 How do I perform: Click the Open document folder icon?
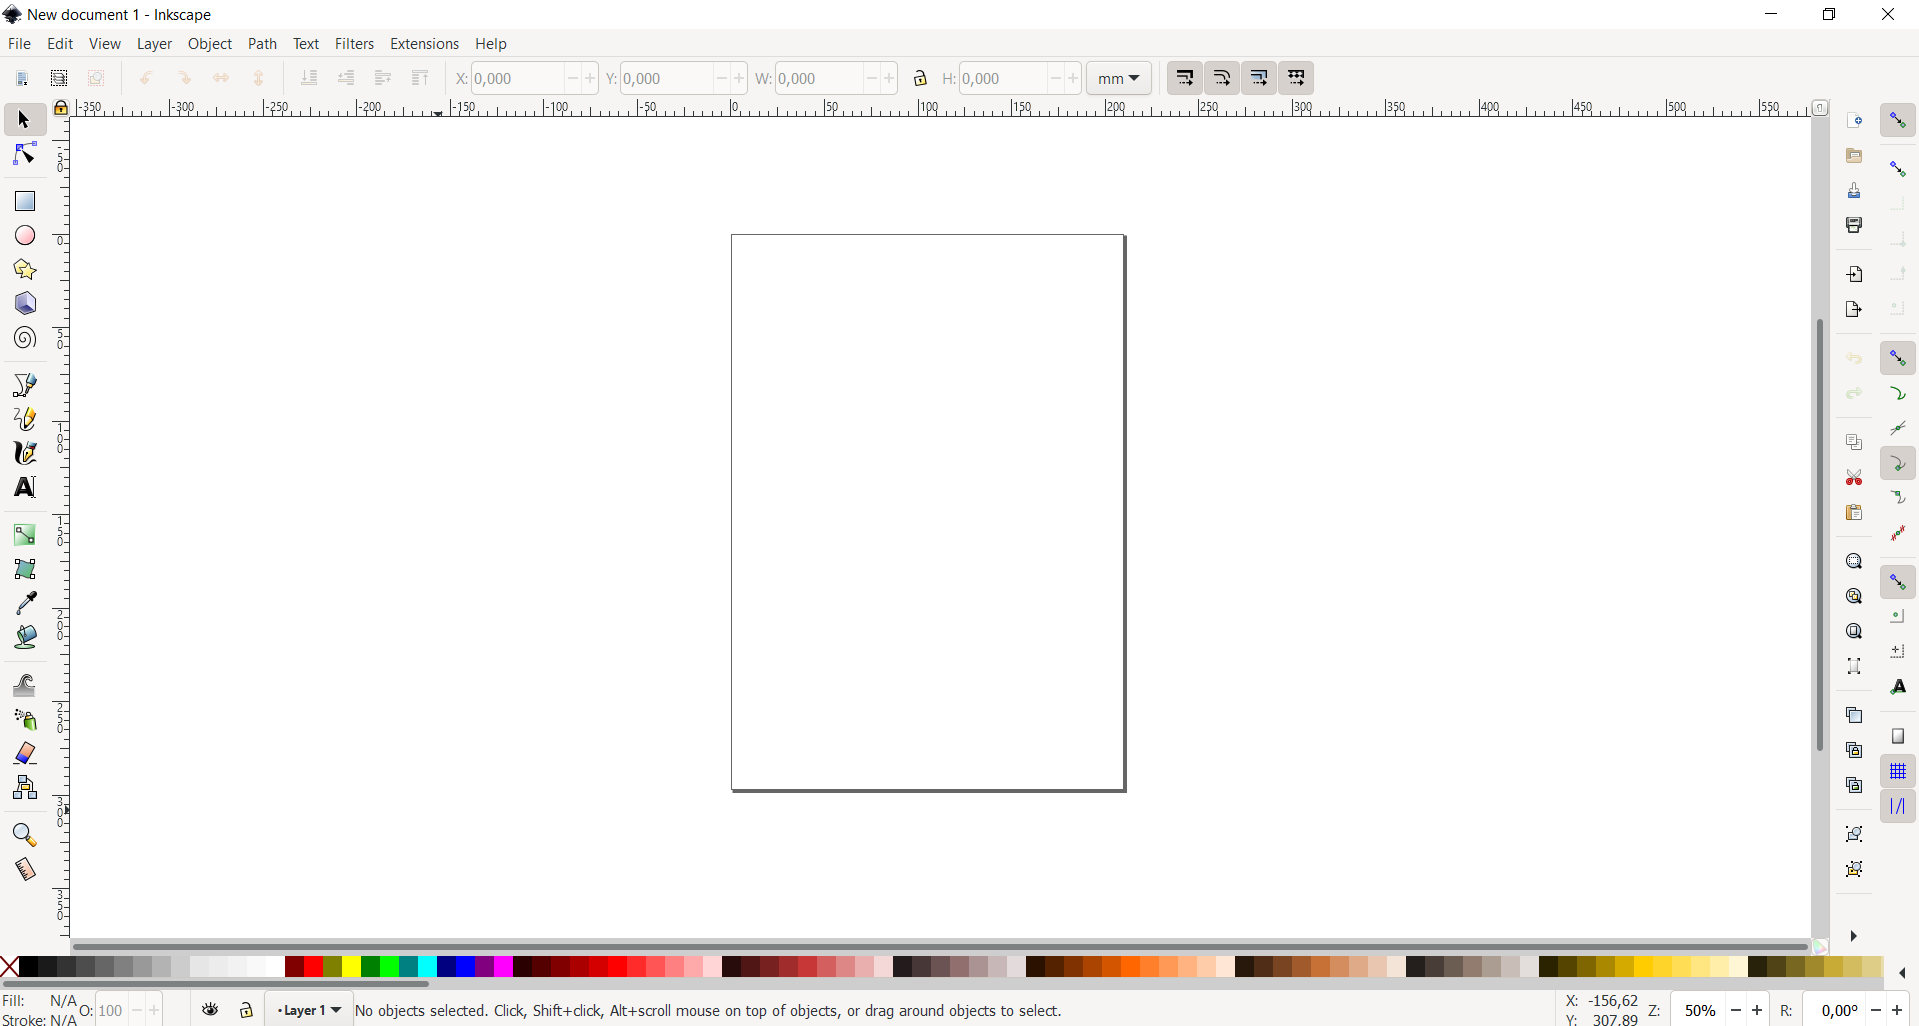pos(1854,155)
